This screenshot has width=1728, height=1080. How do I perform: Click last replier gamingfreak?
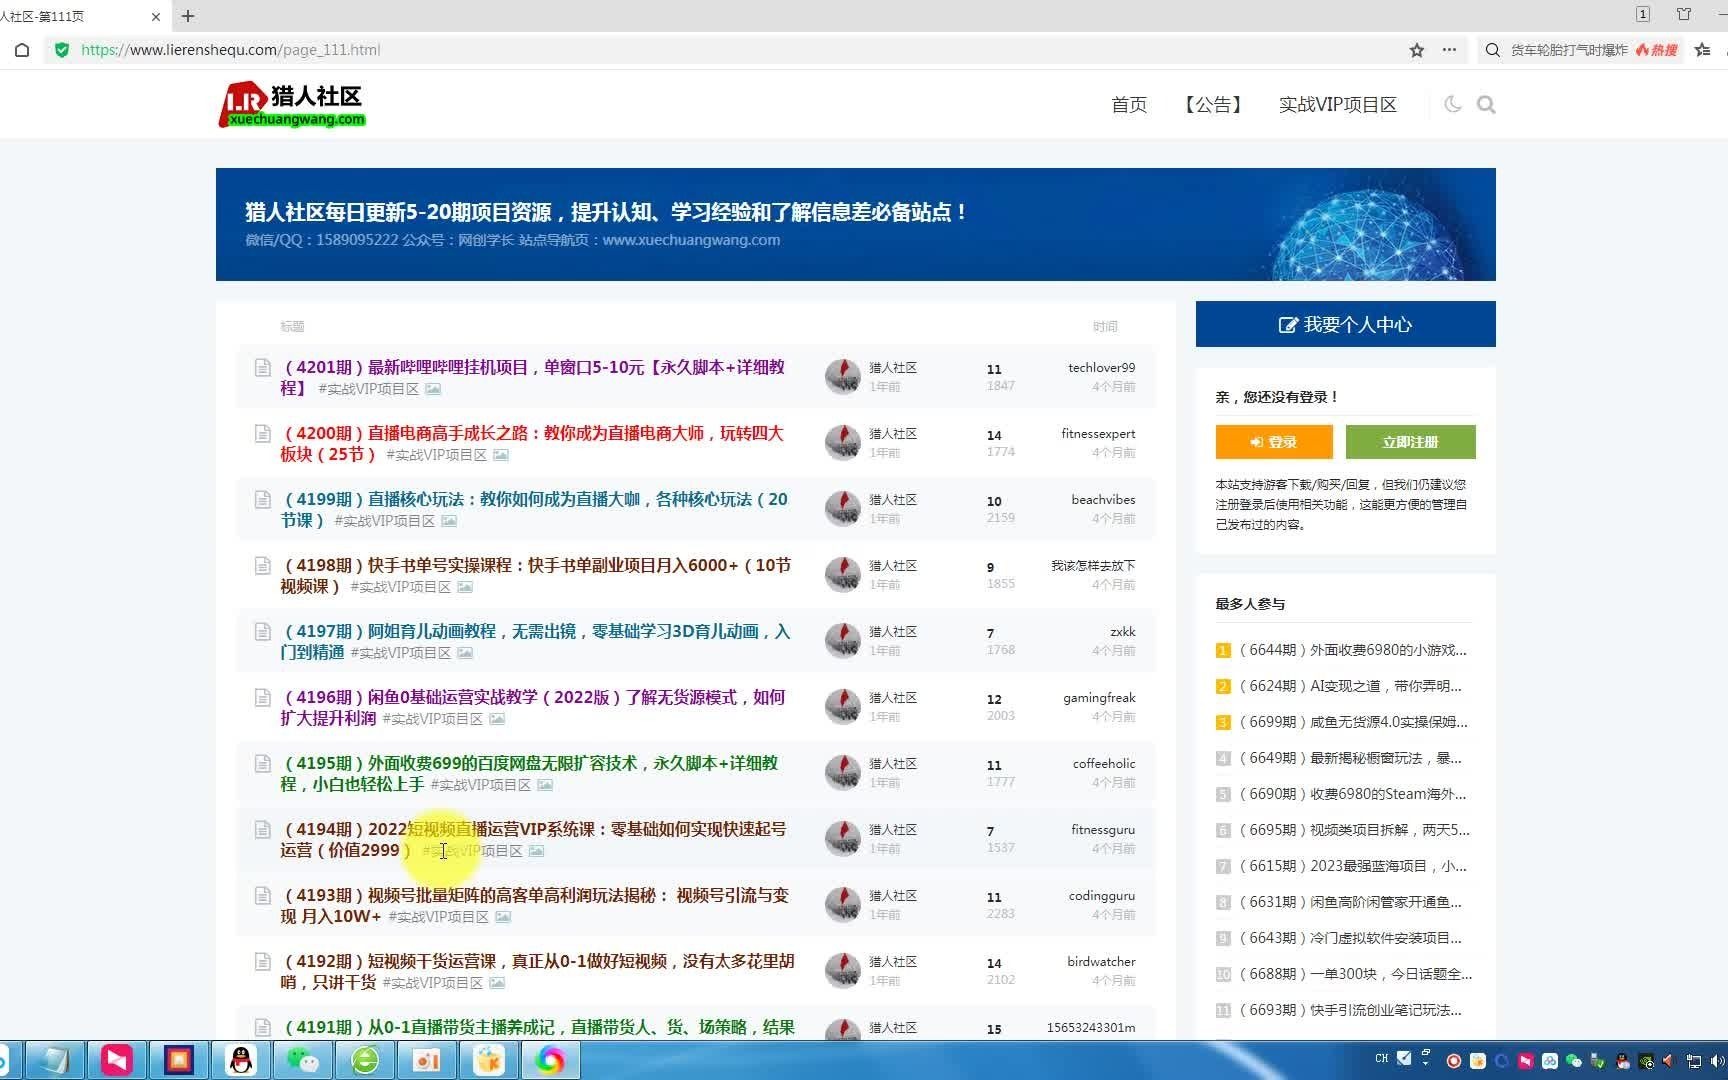tap(1099, 698)
